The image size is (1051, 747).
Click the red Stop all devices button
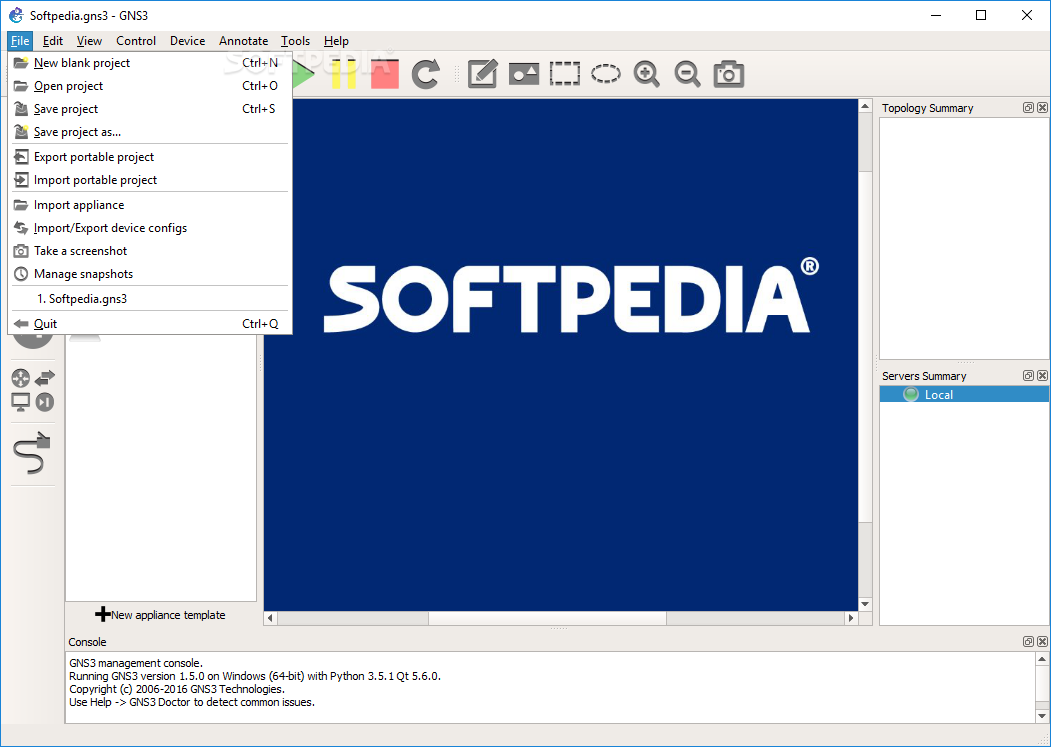pyautogui.click(x=385, y=74)
